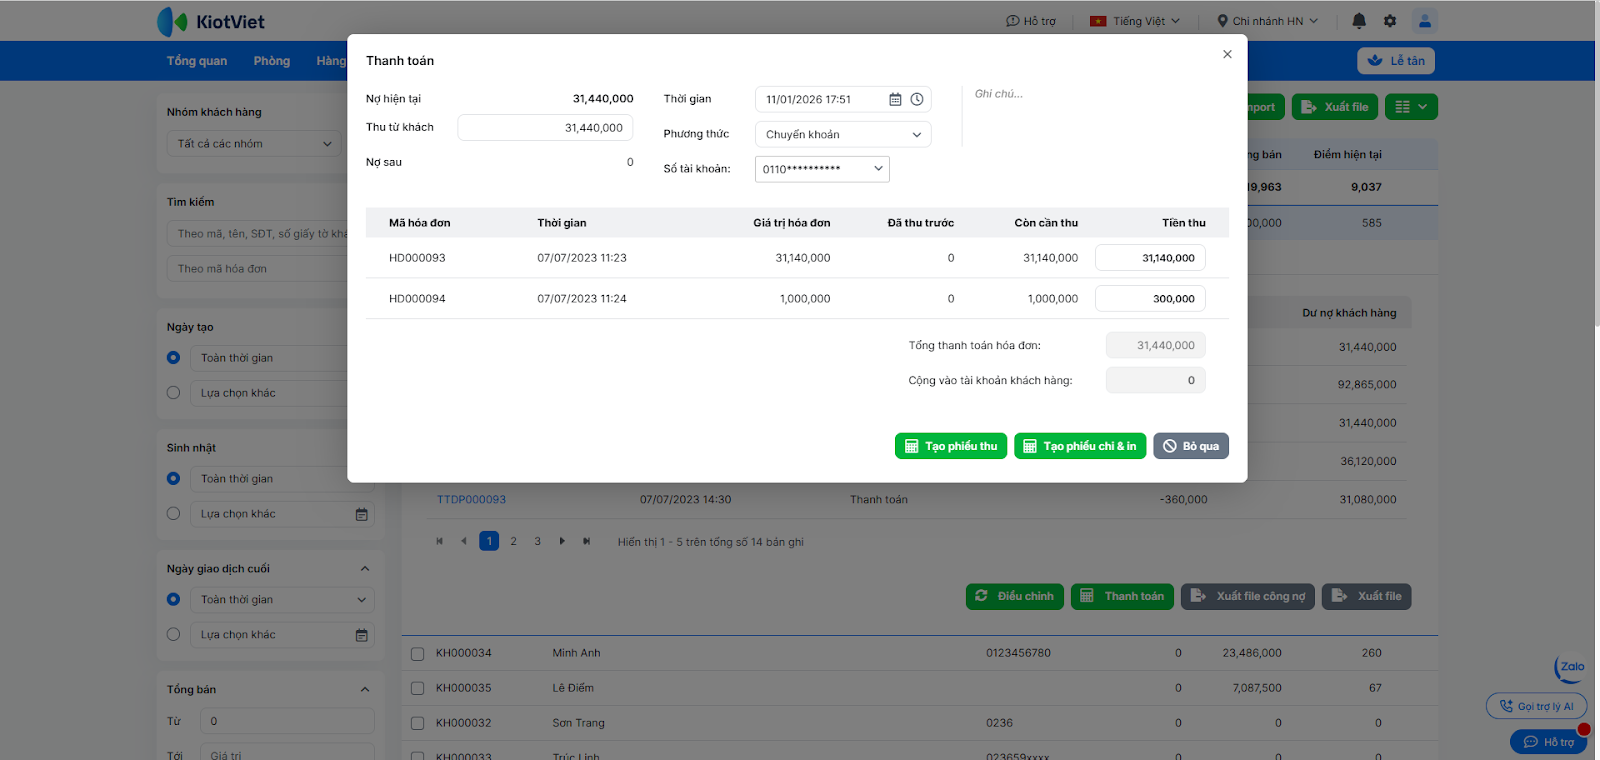Screen dimensions: 1600x760
Task: Click Thu từ khách amount field
Action: [x=545, y=128]
